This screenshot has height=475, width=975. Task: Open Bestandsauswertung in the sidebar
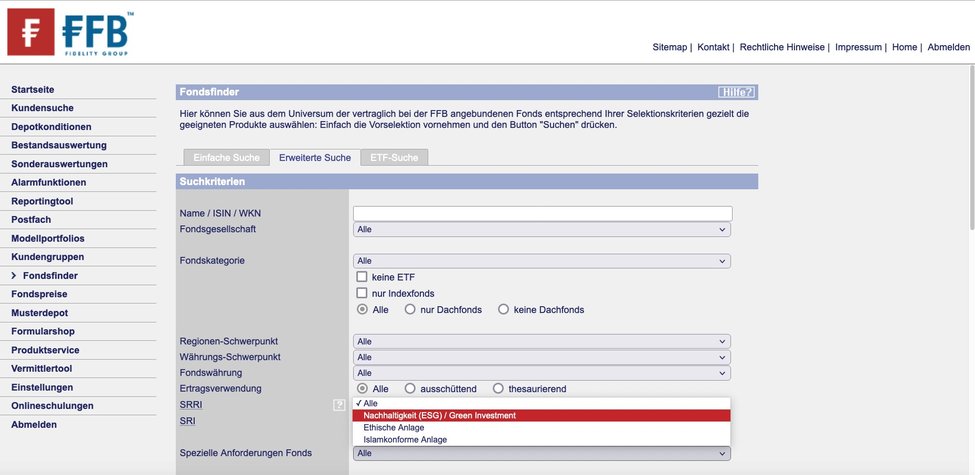coord(58,145)
